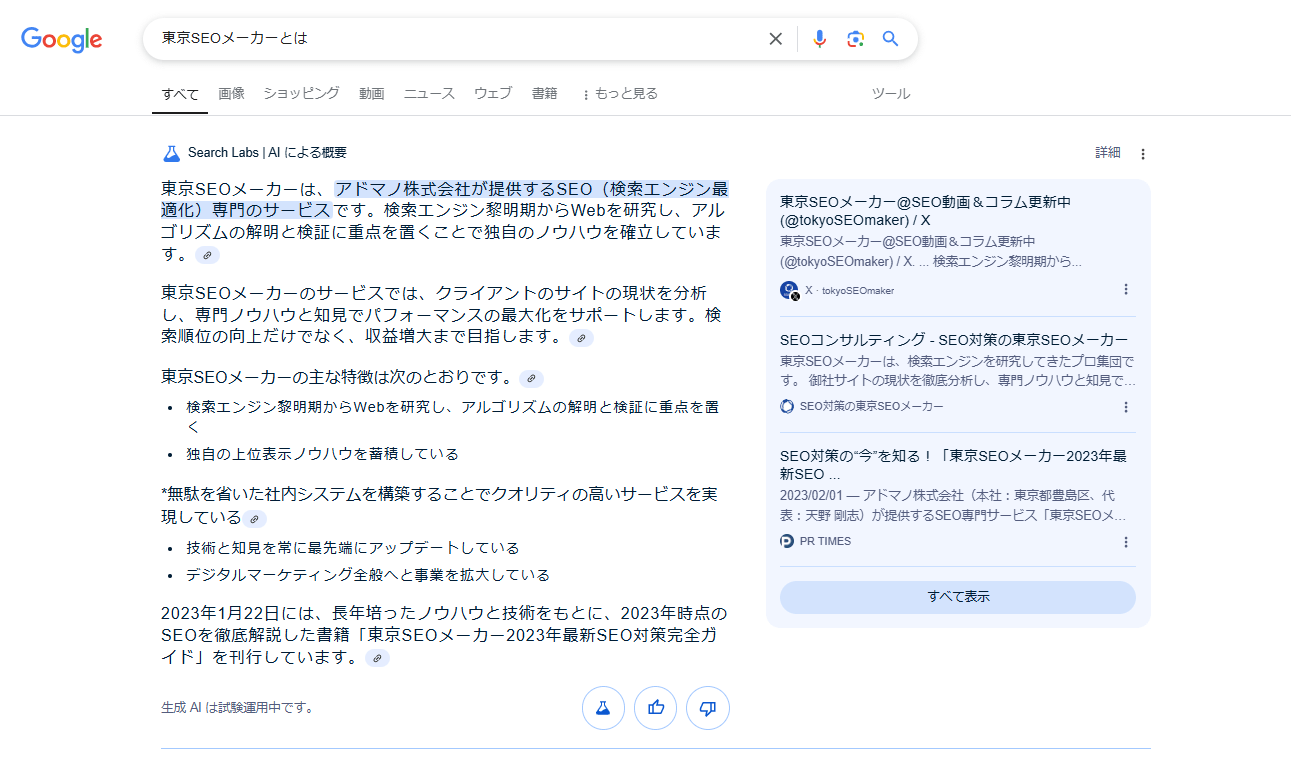Click the bullet デジタルマーケティング全般へと事業を拡大している
Viewport: 1291px width, 768px height.
pos(368,575)
